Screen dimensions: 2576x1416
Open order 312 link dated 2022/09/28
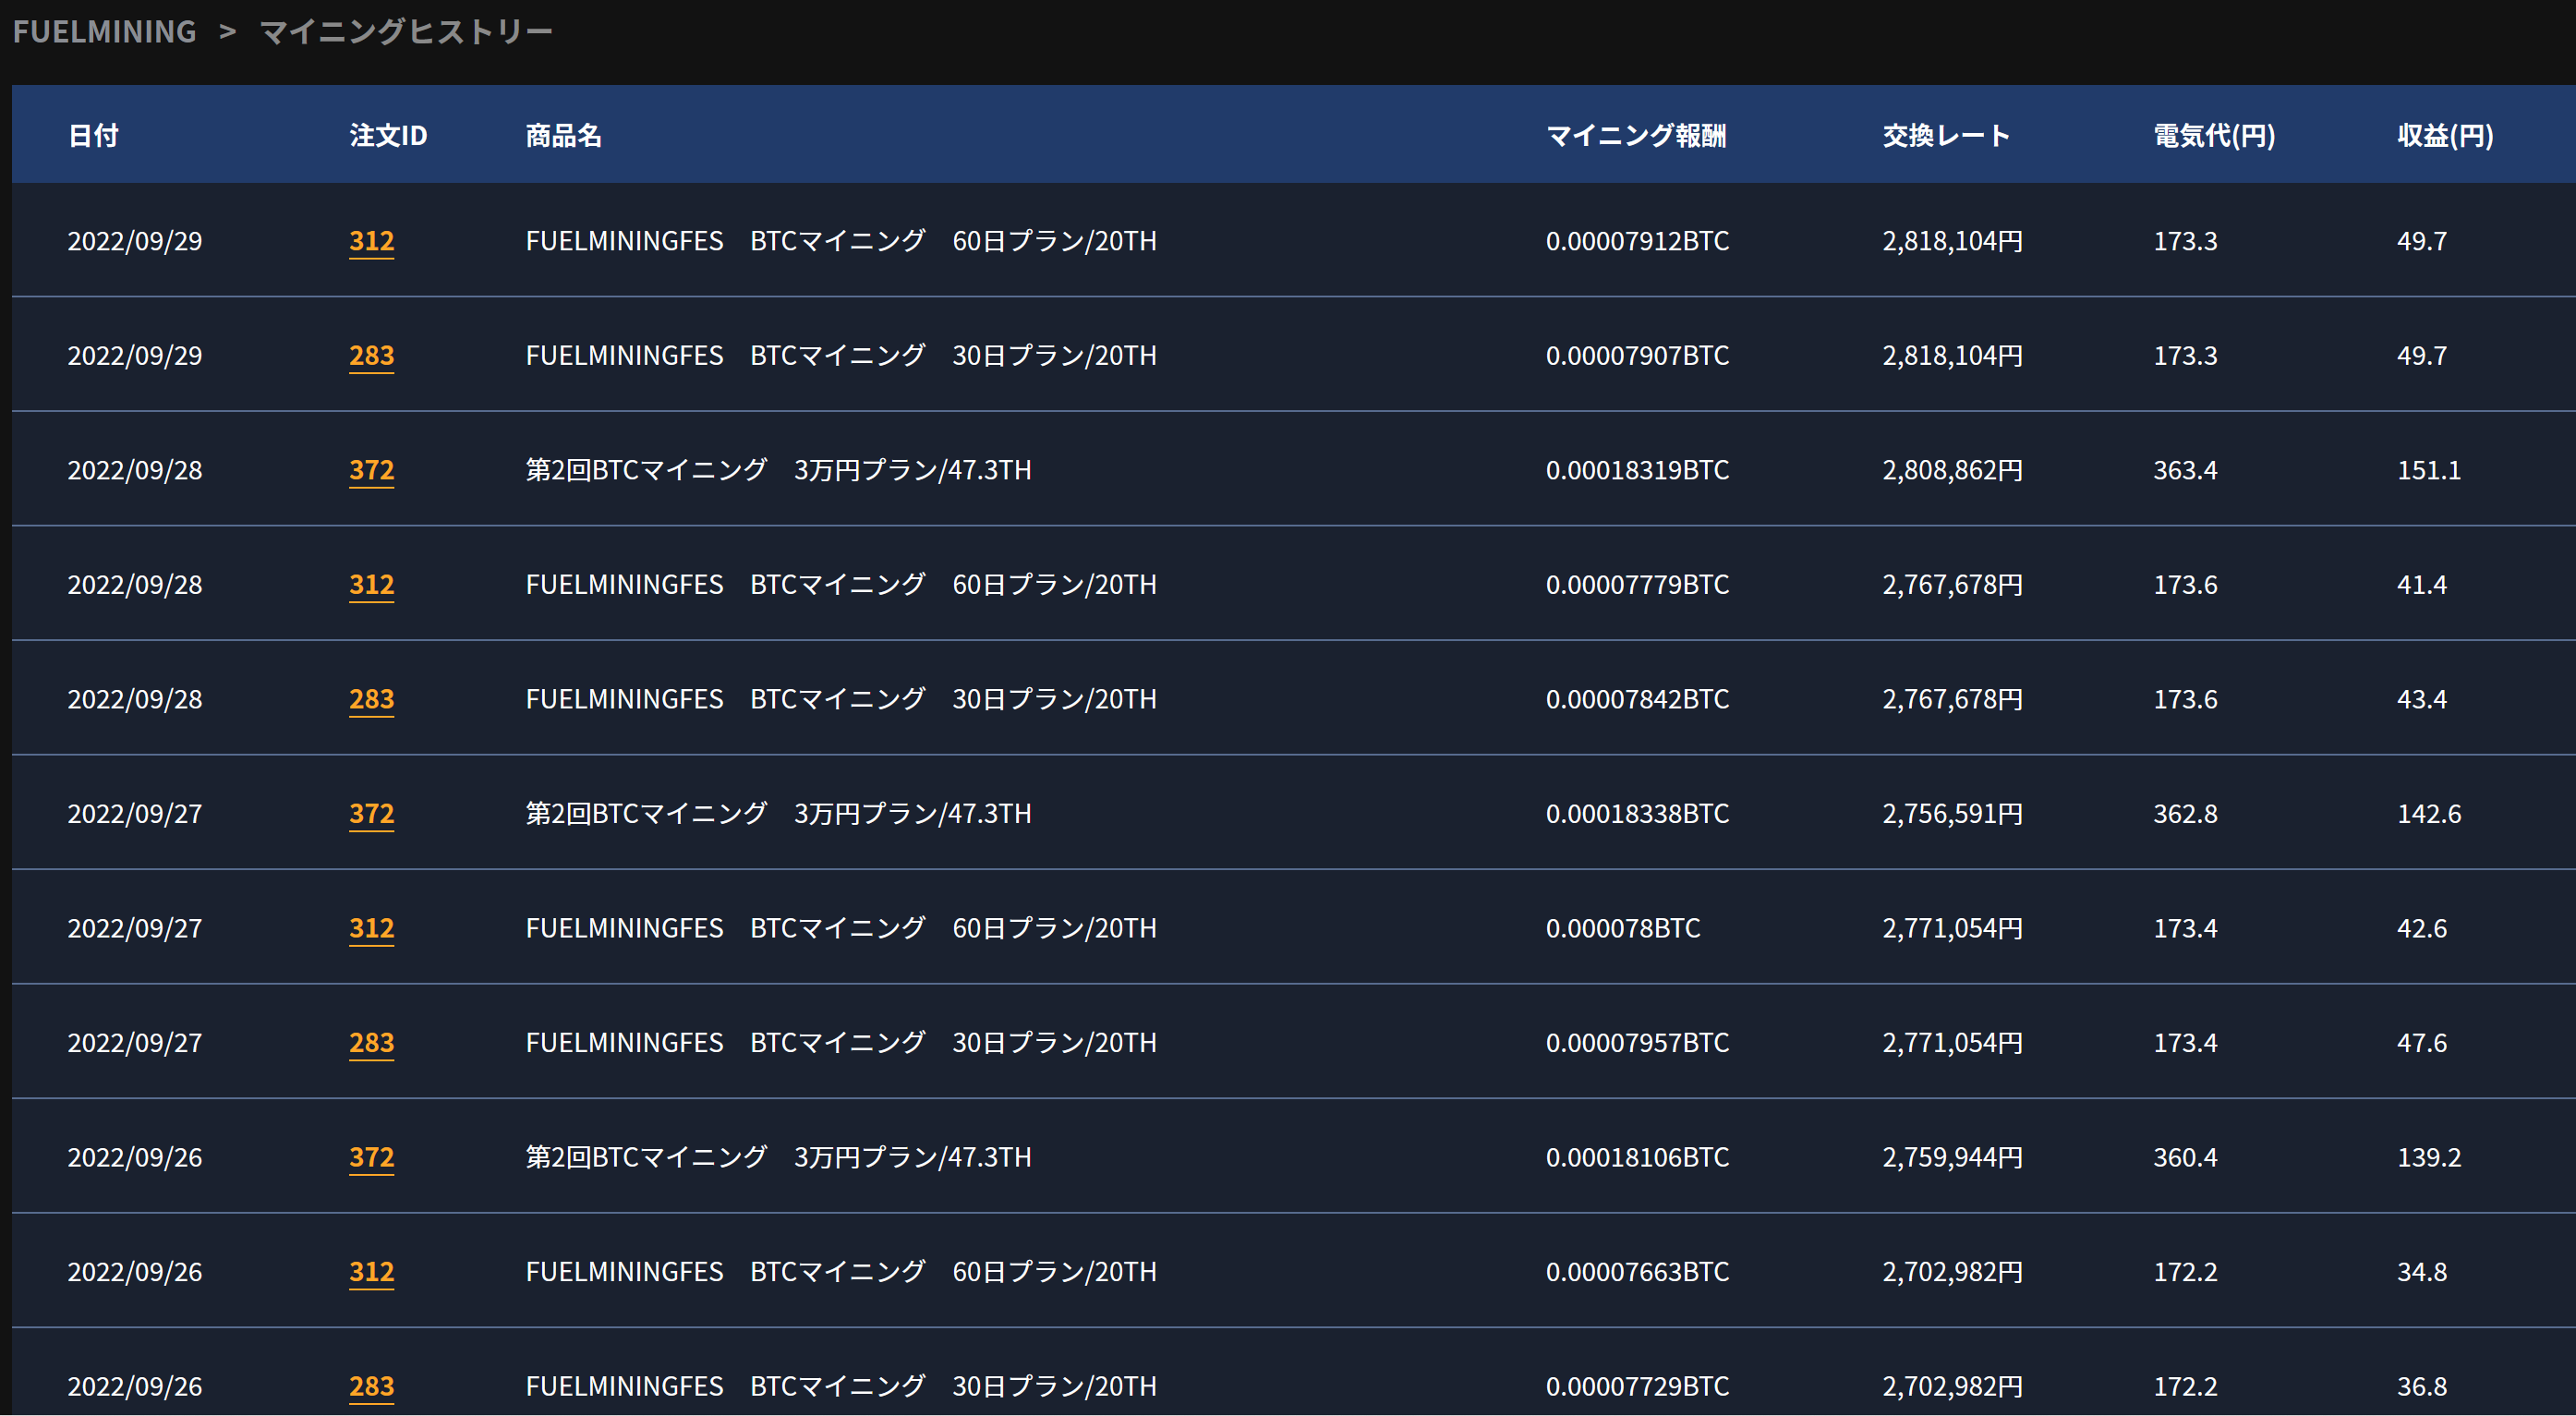point(371,584)
